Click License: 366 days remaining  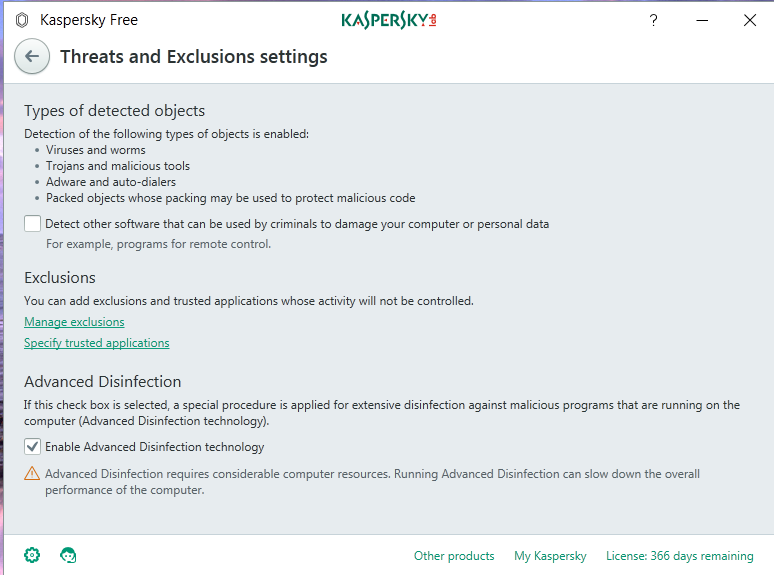click(680, 556)
